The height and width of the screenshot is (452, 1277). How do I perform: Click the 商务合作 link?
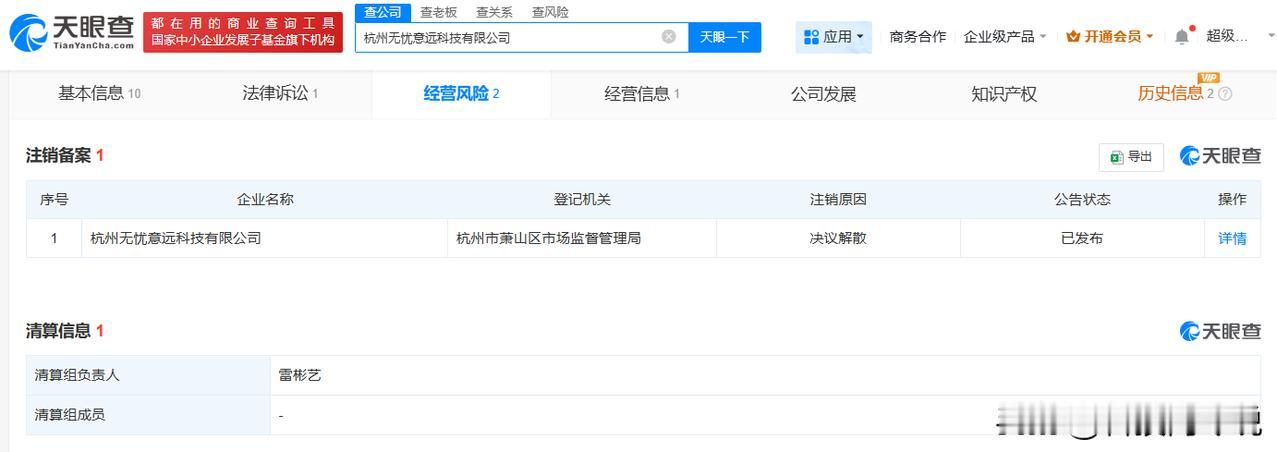(917, 37)
